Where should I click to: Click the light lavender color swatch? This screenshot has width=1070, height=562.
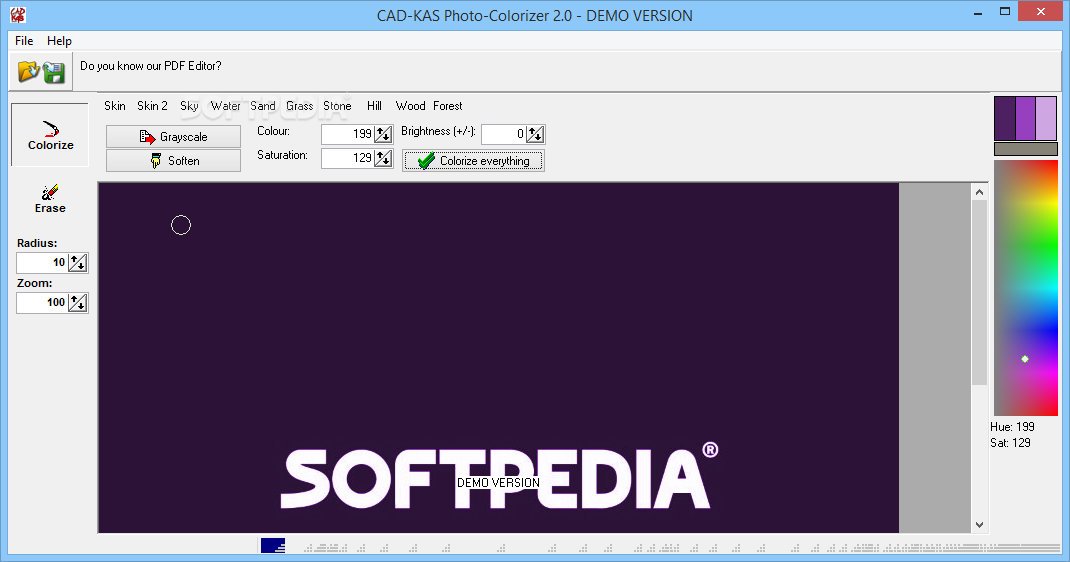pyautogui.click(x=1046, y=119)
